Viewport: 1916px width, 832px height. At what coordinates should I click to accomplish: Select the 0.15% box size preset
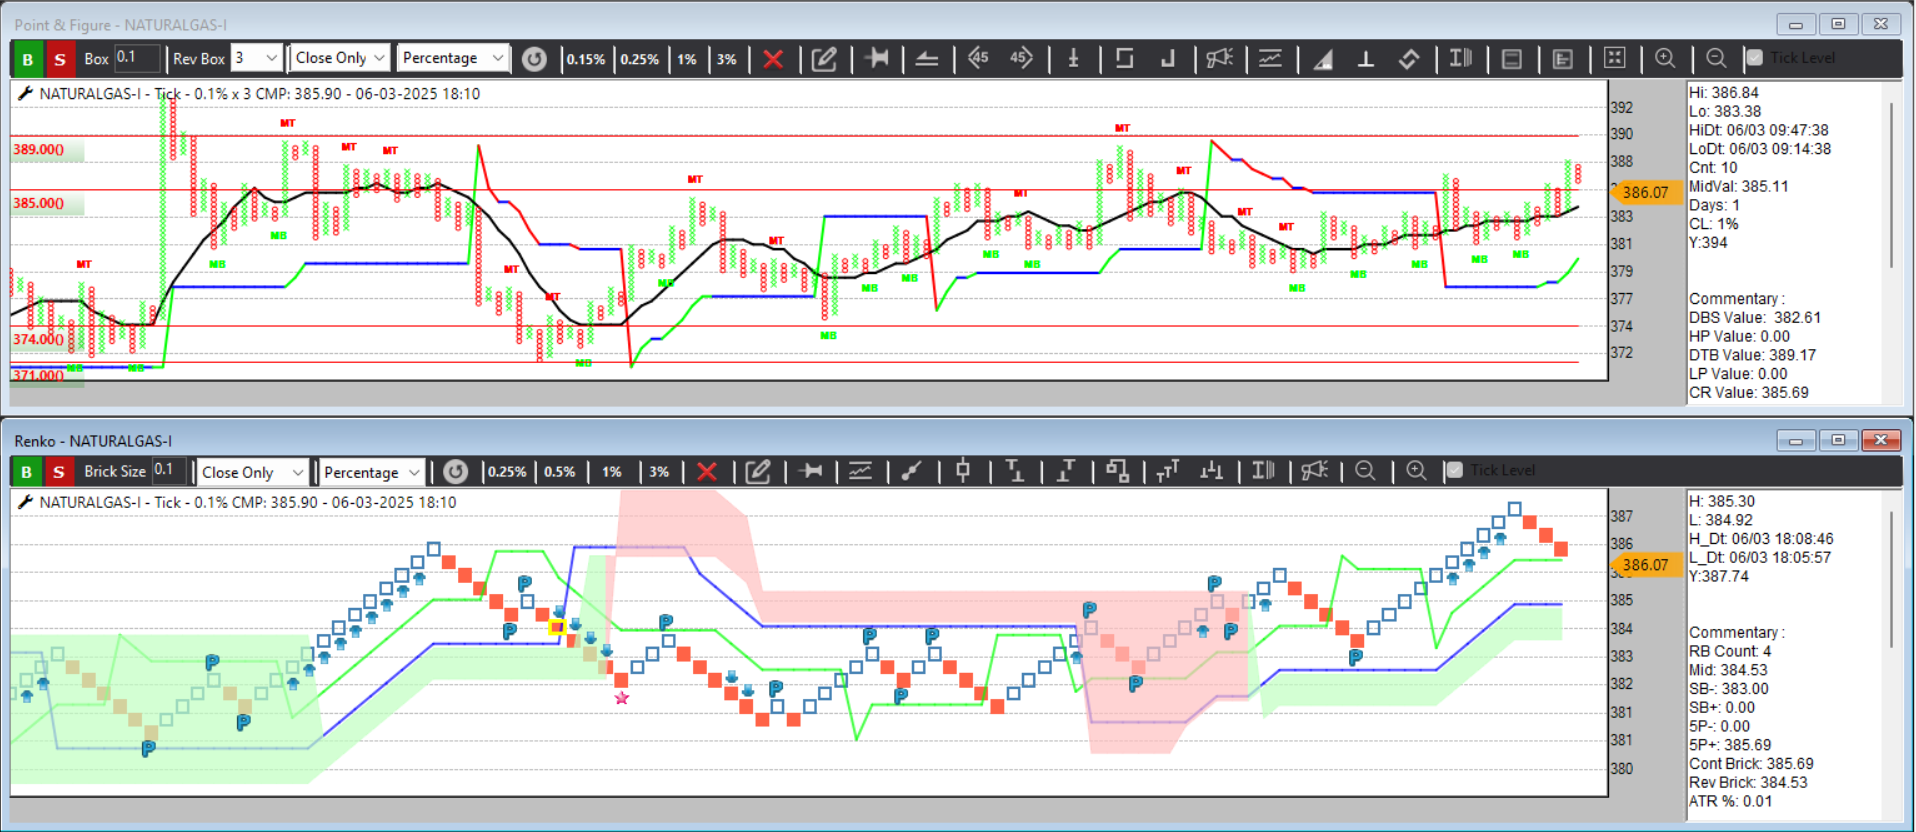[x=586, y=59]
